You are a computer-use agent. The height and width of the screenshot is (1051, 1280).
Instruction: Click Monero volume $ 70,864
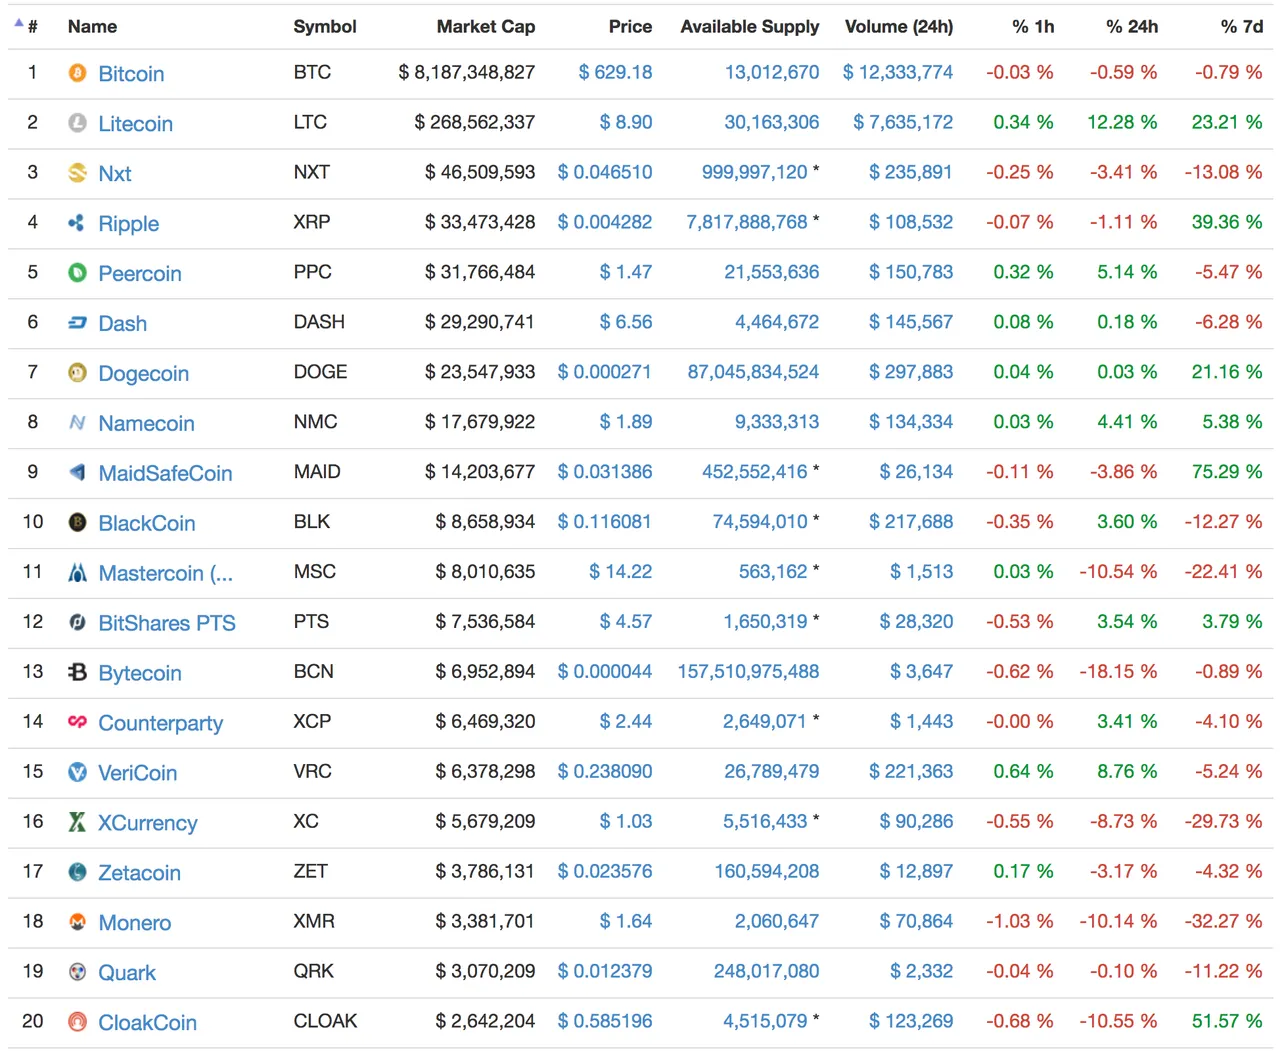(x=916, y=921)
